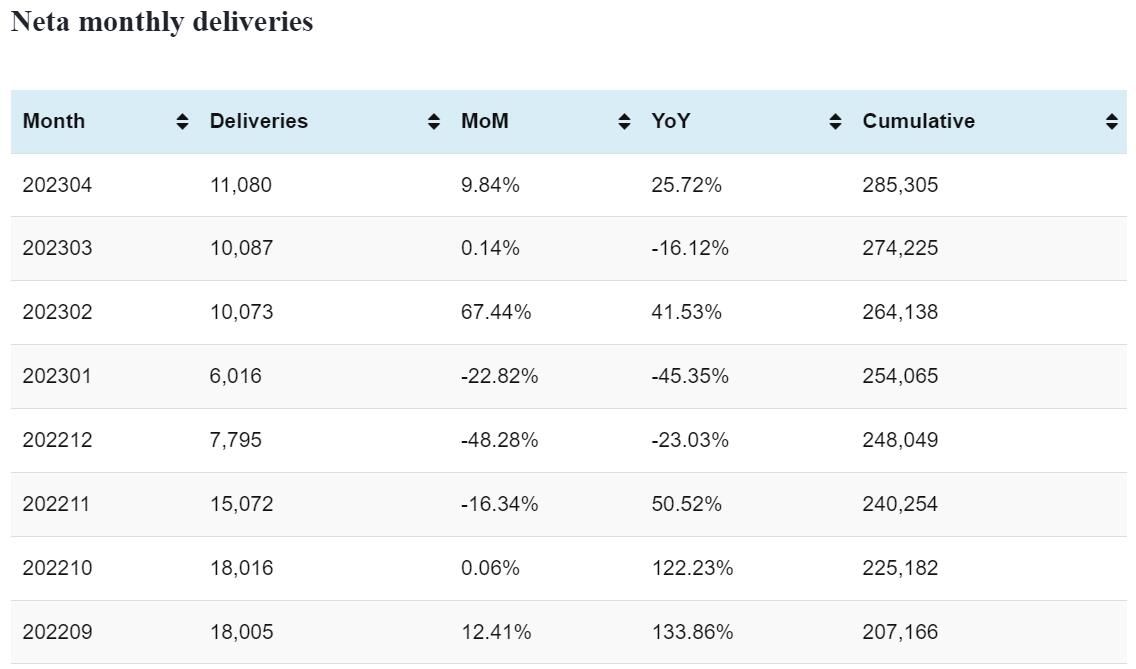This screenshot has height=669, width=1136.
Task: Click the 50.52% YoY value
Action: 686,504
